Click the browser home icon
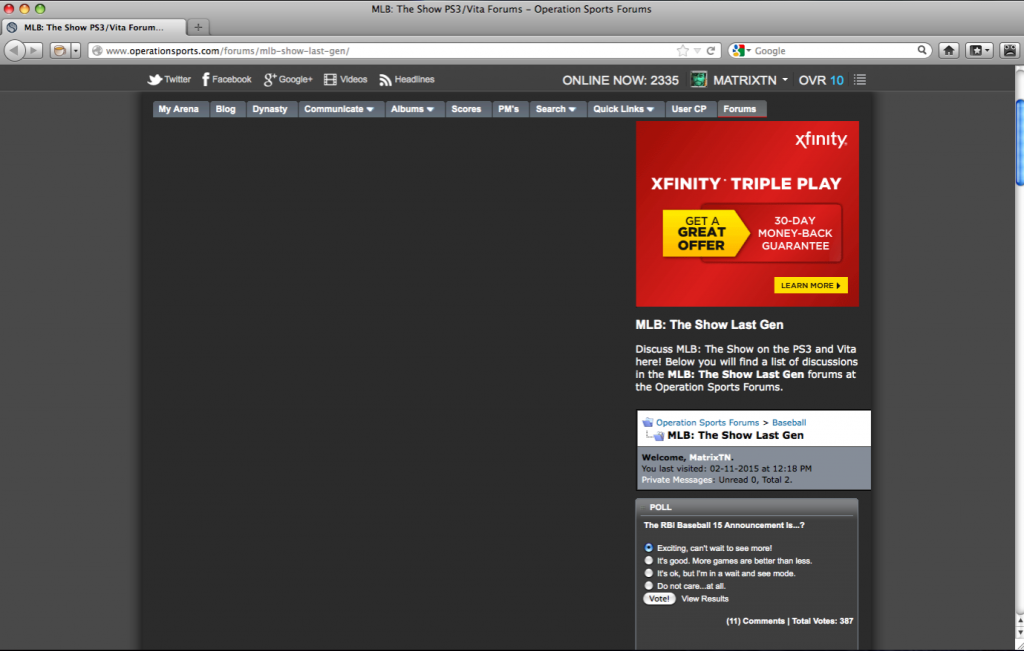Viewport: 1024px width, 651px height. pos(949,50)
